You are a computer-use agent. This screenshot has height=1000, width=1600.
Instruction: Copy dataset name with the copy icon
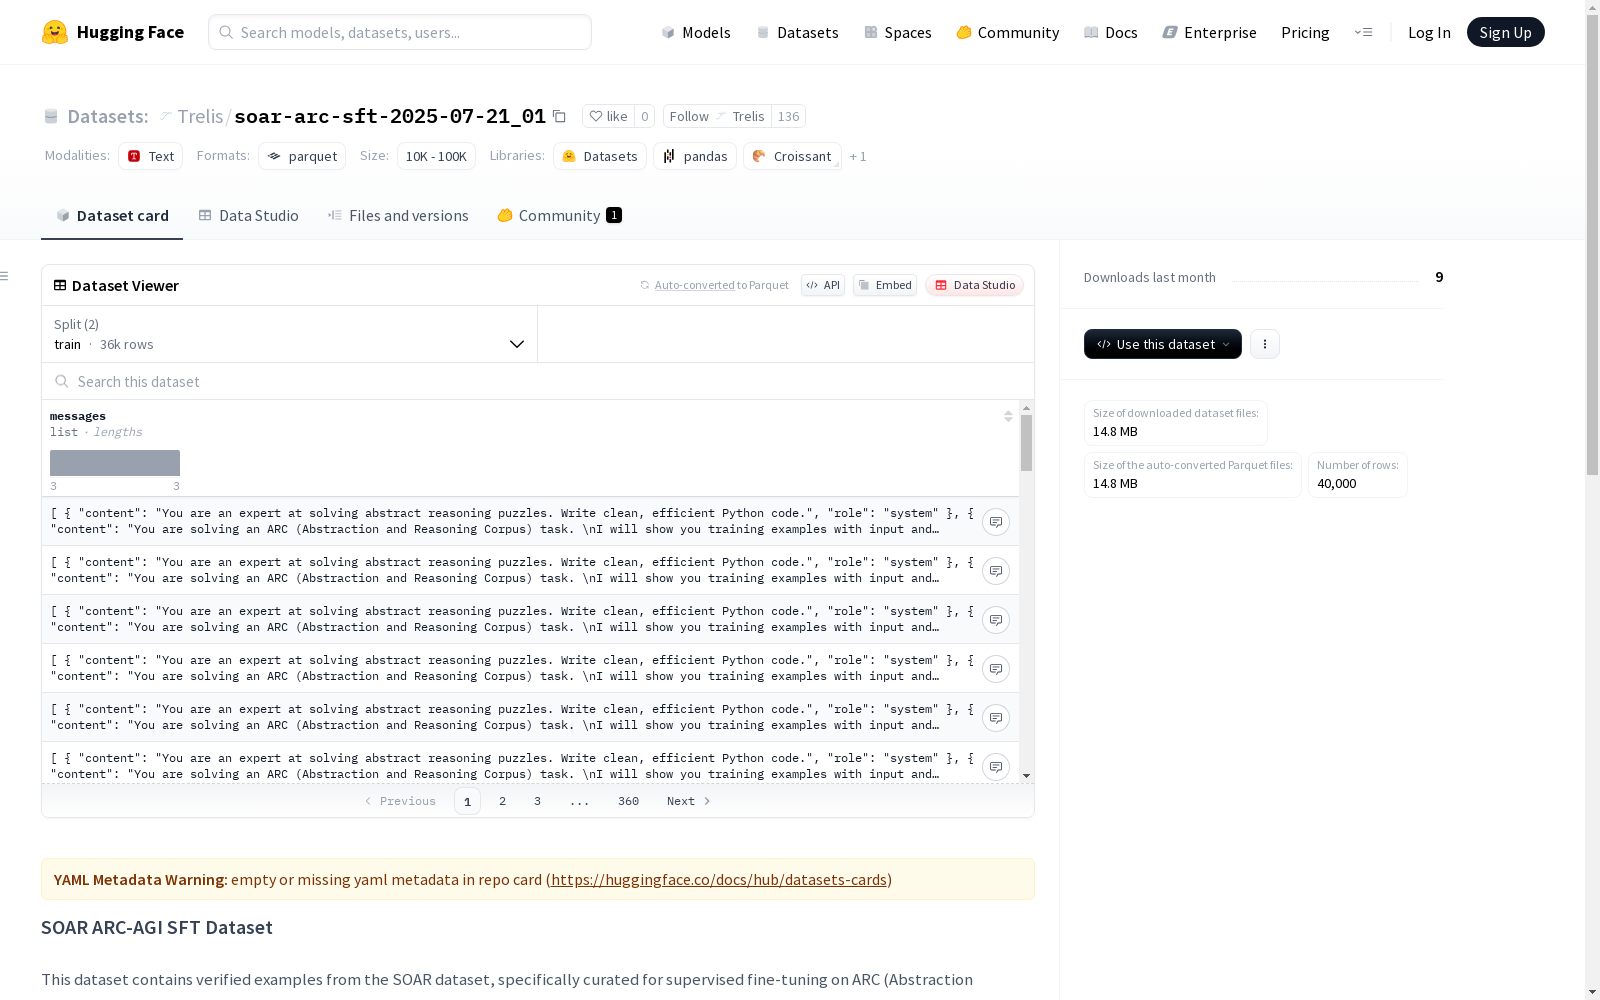559,117
